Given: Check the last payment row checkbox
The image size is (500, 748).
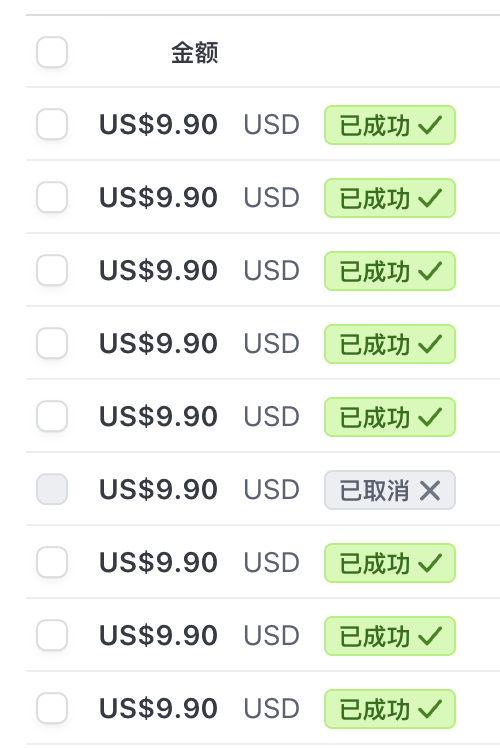Looking at the screenshot, I should [52, 708].
